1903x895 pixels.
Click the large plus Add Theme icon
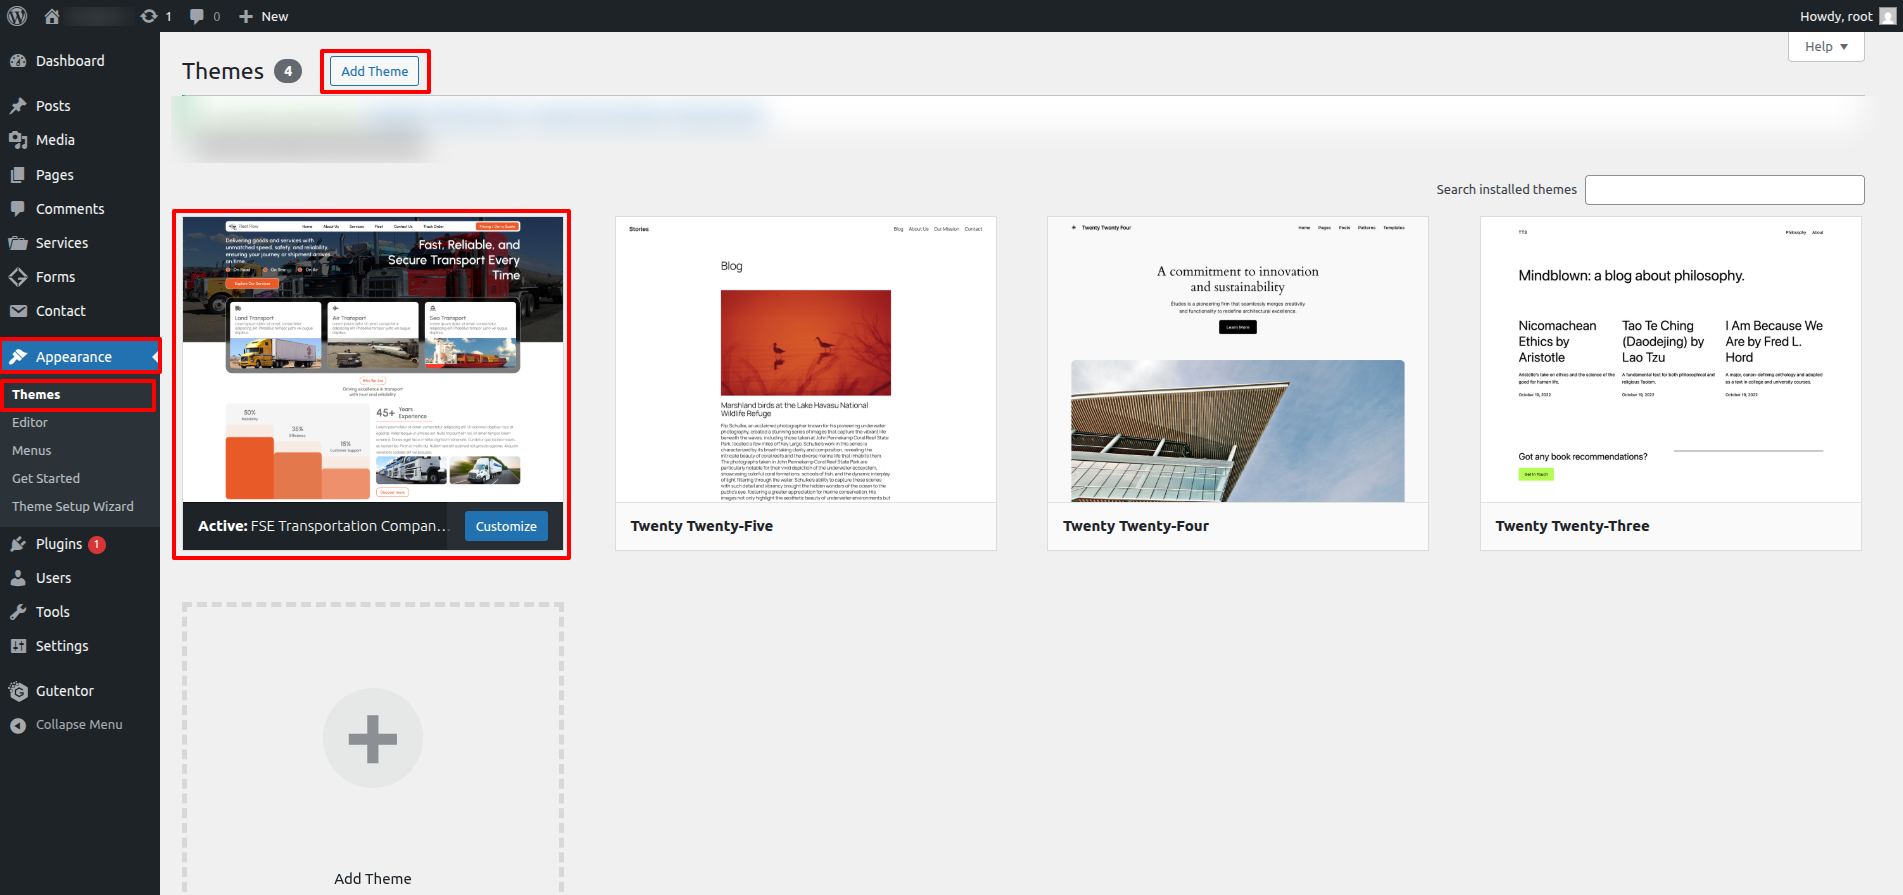(x=372, y=739)
